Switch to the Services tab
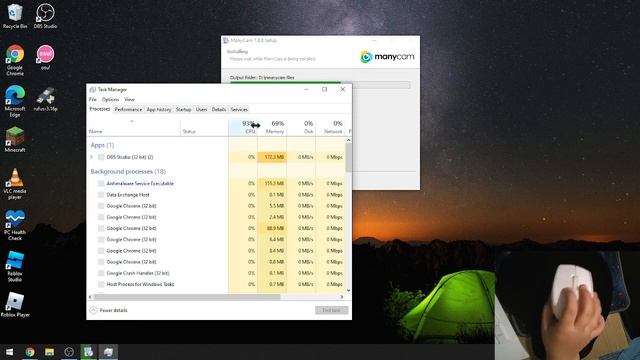The image size is (640, 360). click(239, 109)
